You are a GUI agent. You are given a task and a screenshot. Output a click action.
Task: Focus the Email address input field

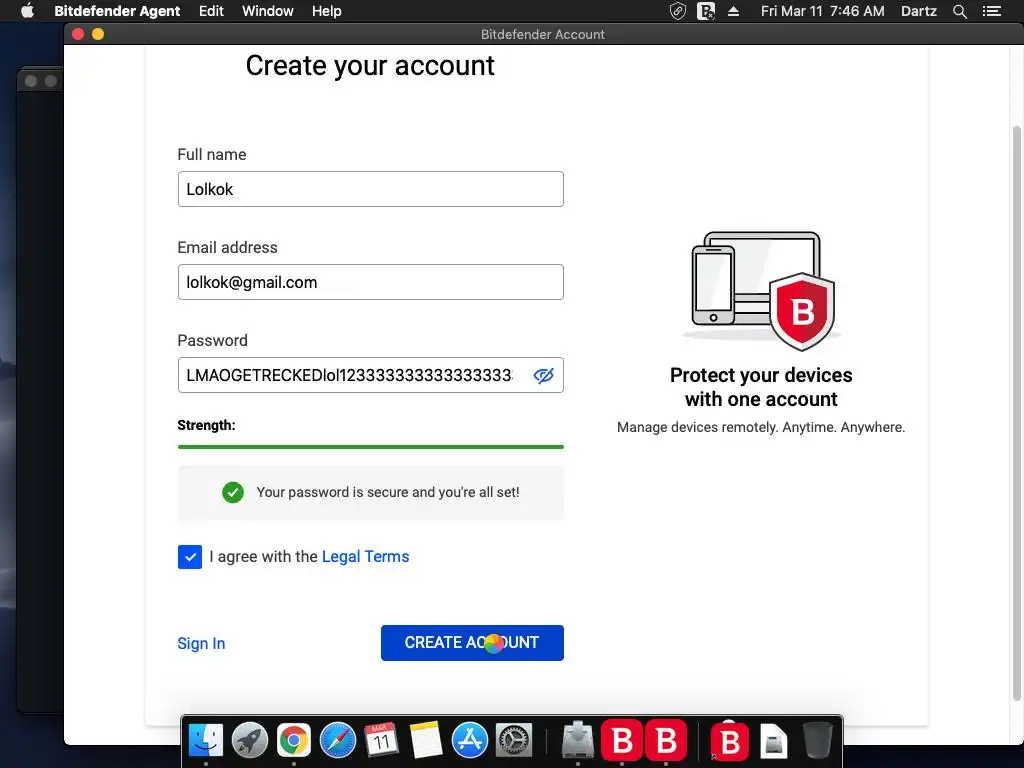coord(370,282)
